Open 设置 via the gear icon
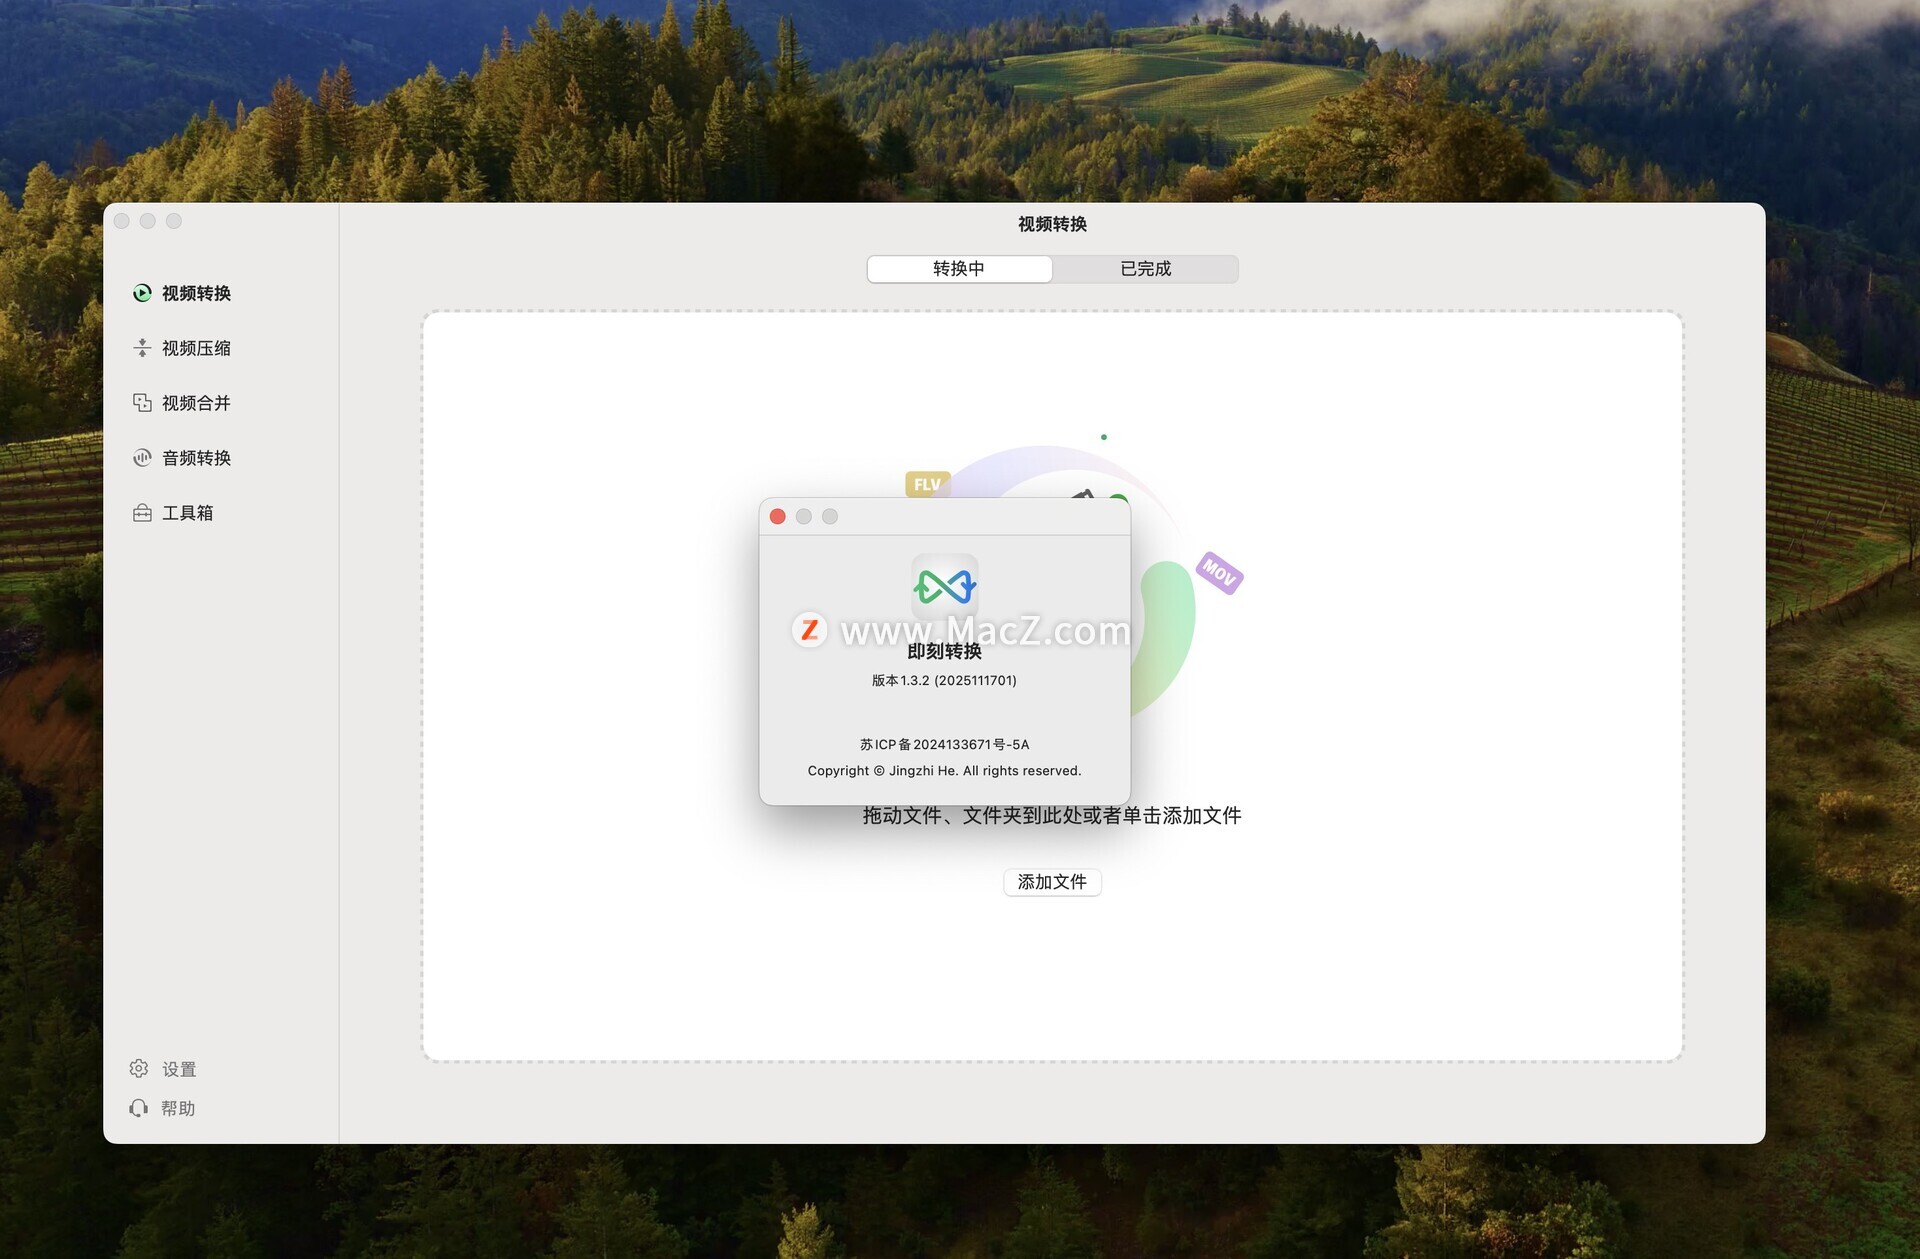 [139, 1069]
